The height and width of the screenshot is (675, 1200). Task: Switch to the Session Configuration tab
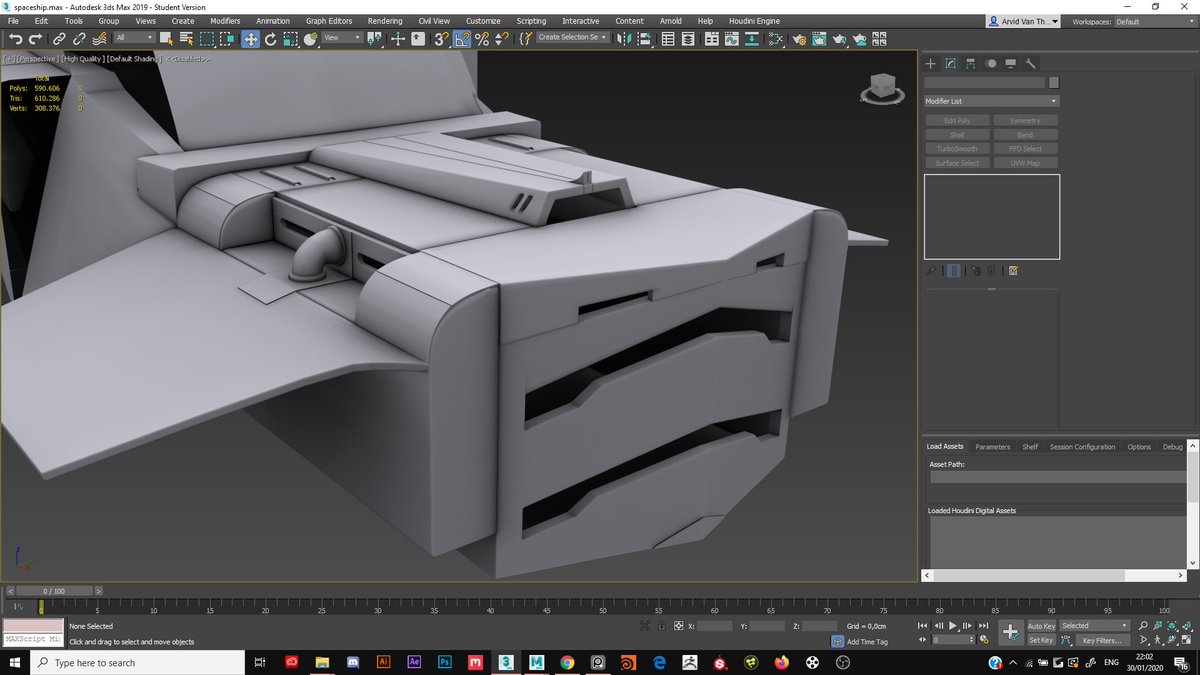1082,447
